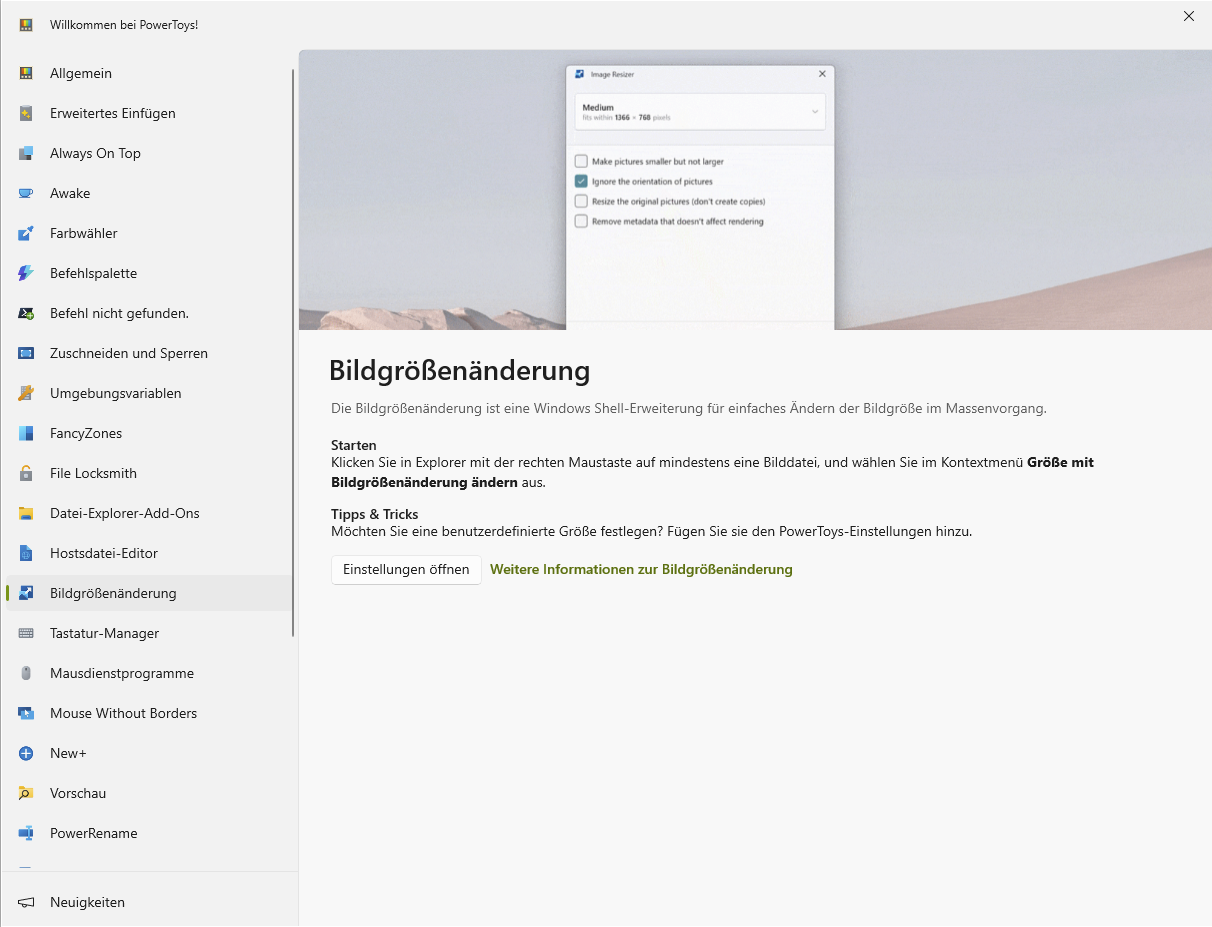Open Umgebungsvariablen page

point(149,393)
